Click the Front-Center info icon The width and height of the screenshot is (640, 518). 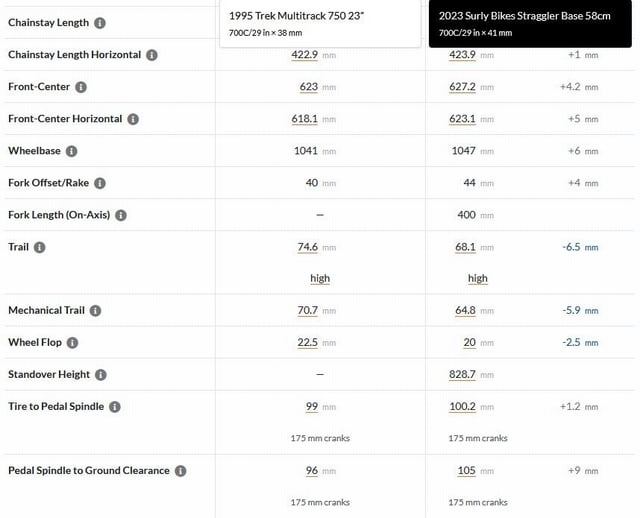[x=81, y=87]
